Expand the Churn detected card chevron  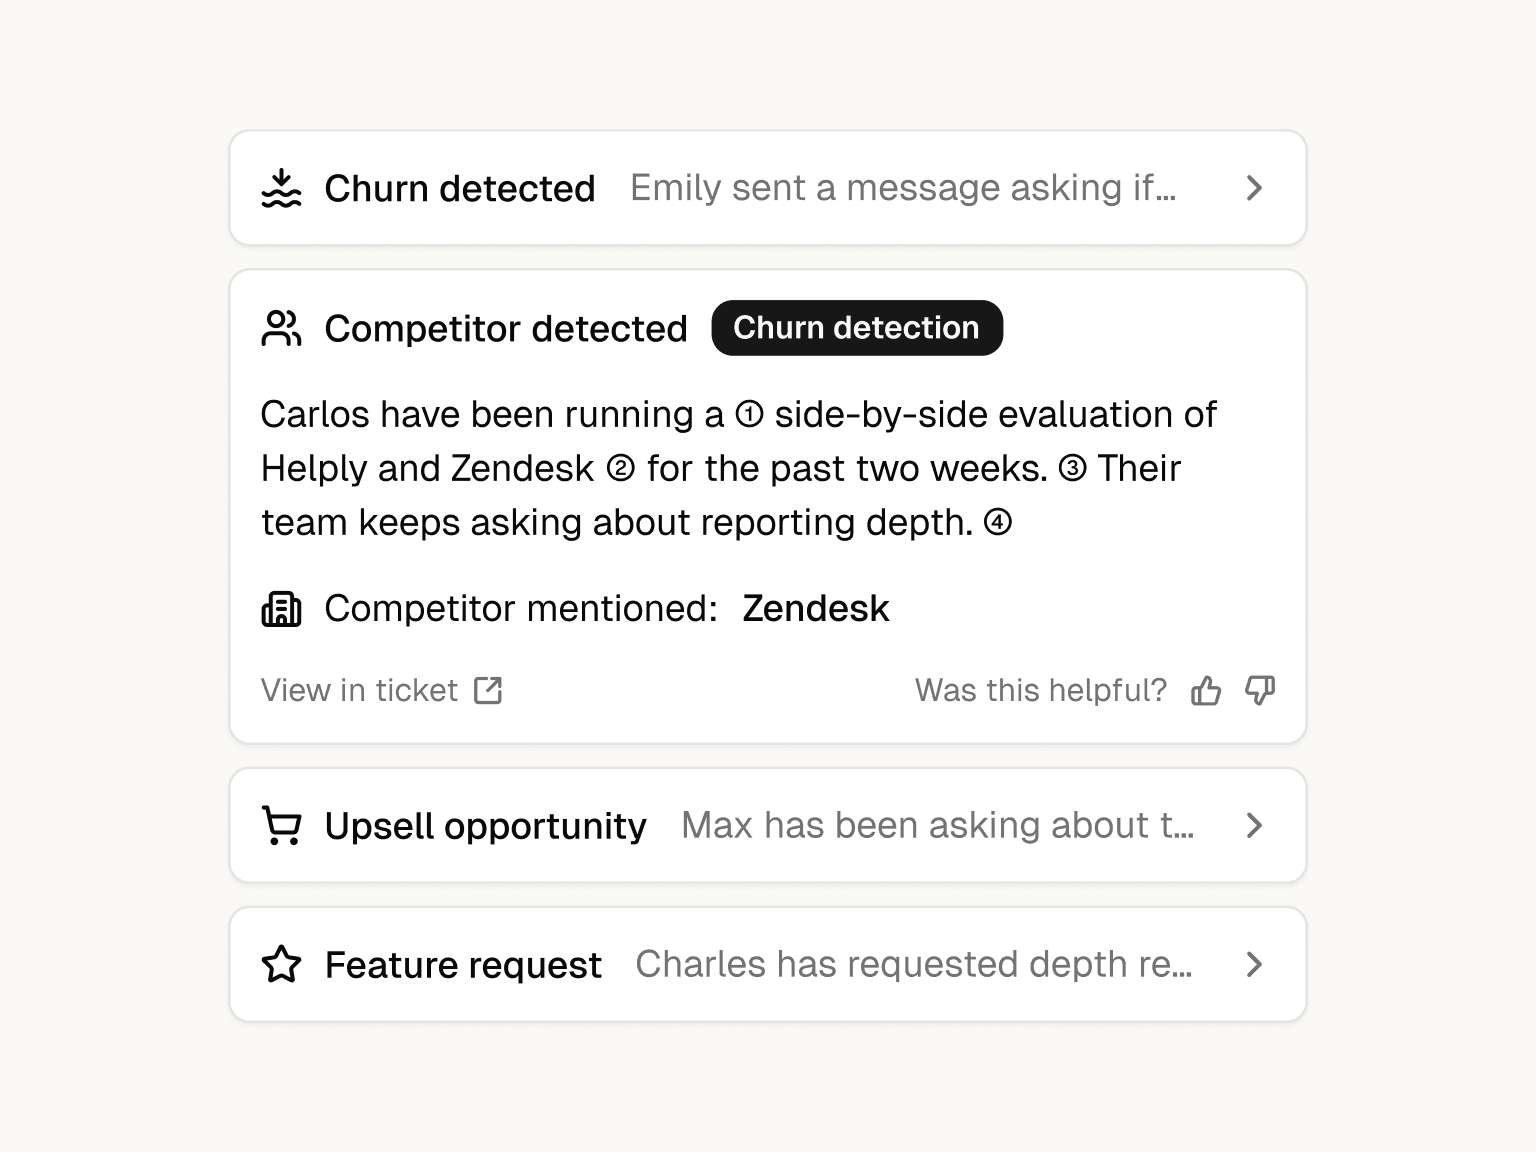1254,188
